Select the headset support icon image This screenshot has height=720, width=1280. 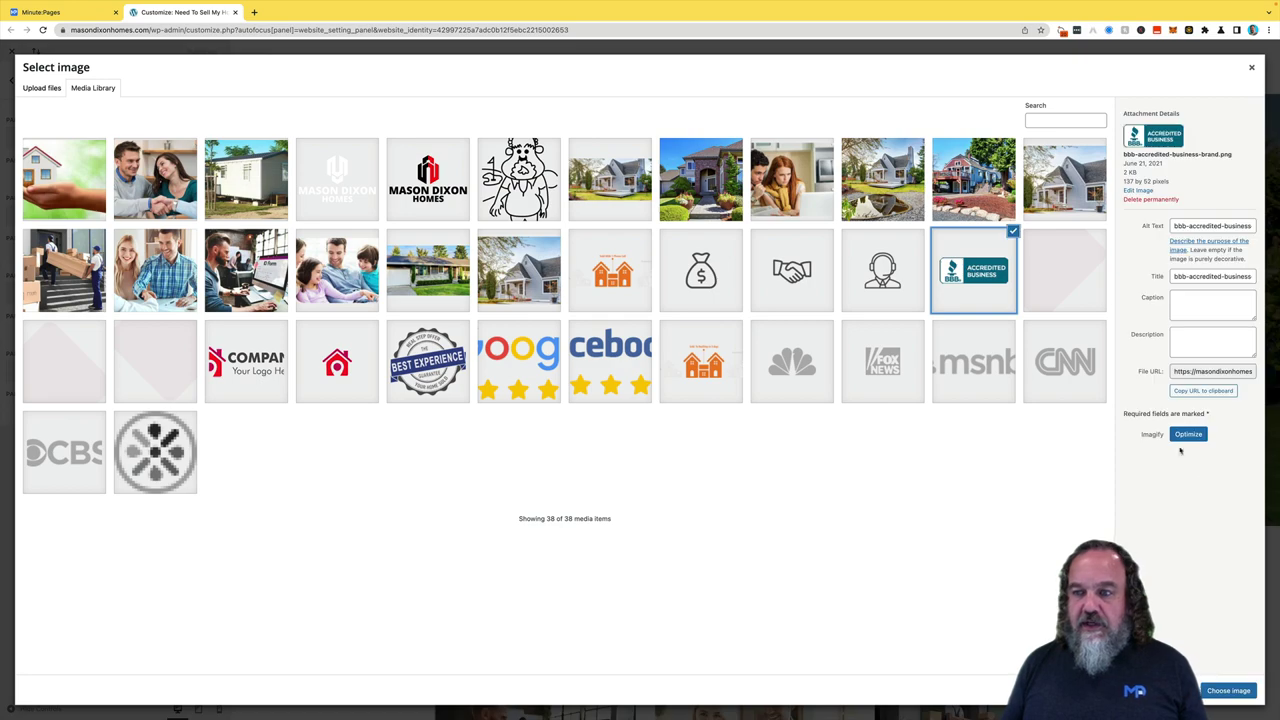point(883,271)
